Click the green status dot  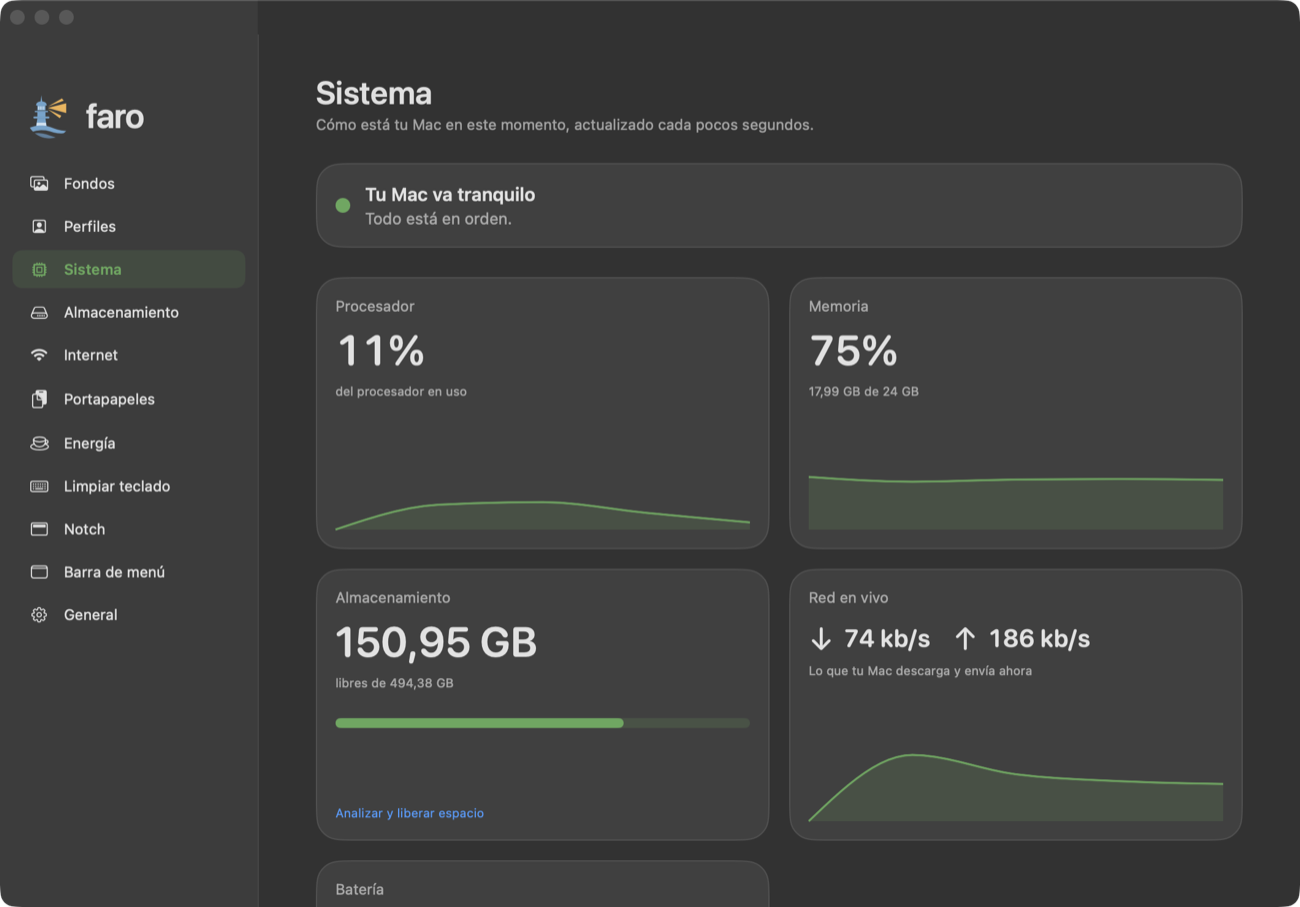coord(343,205)
